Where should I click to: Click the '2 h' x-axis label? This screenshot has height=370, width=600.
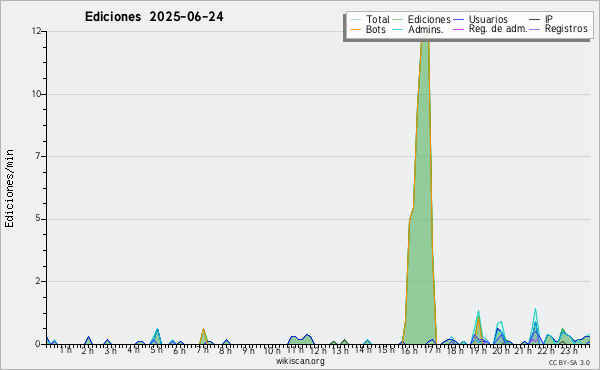tap(88, 350)
